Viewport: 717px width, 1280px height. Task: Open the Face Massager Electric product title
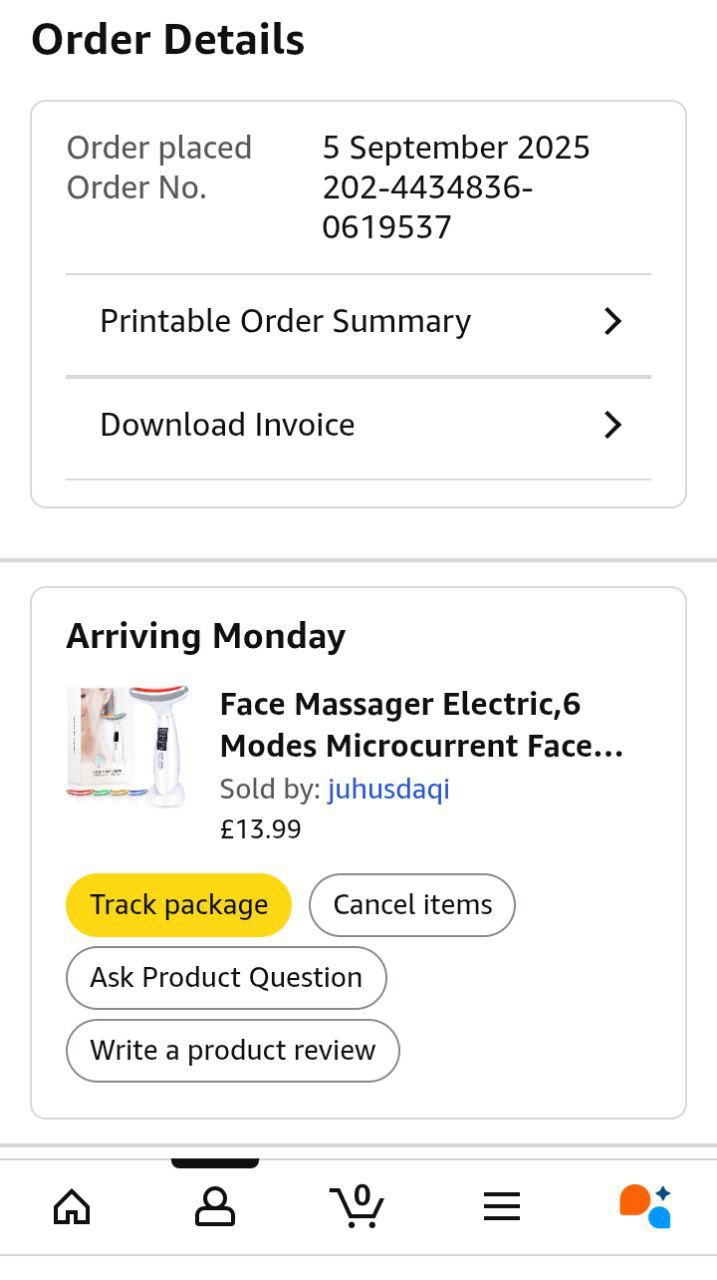tap(421, 725)
